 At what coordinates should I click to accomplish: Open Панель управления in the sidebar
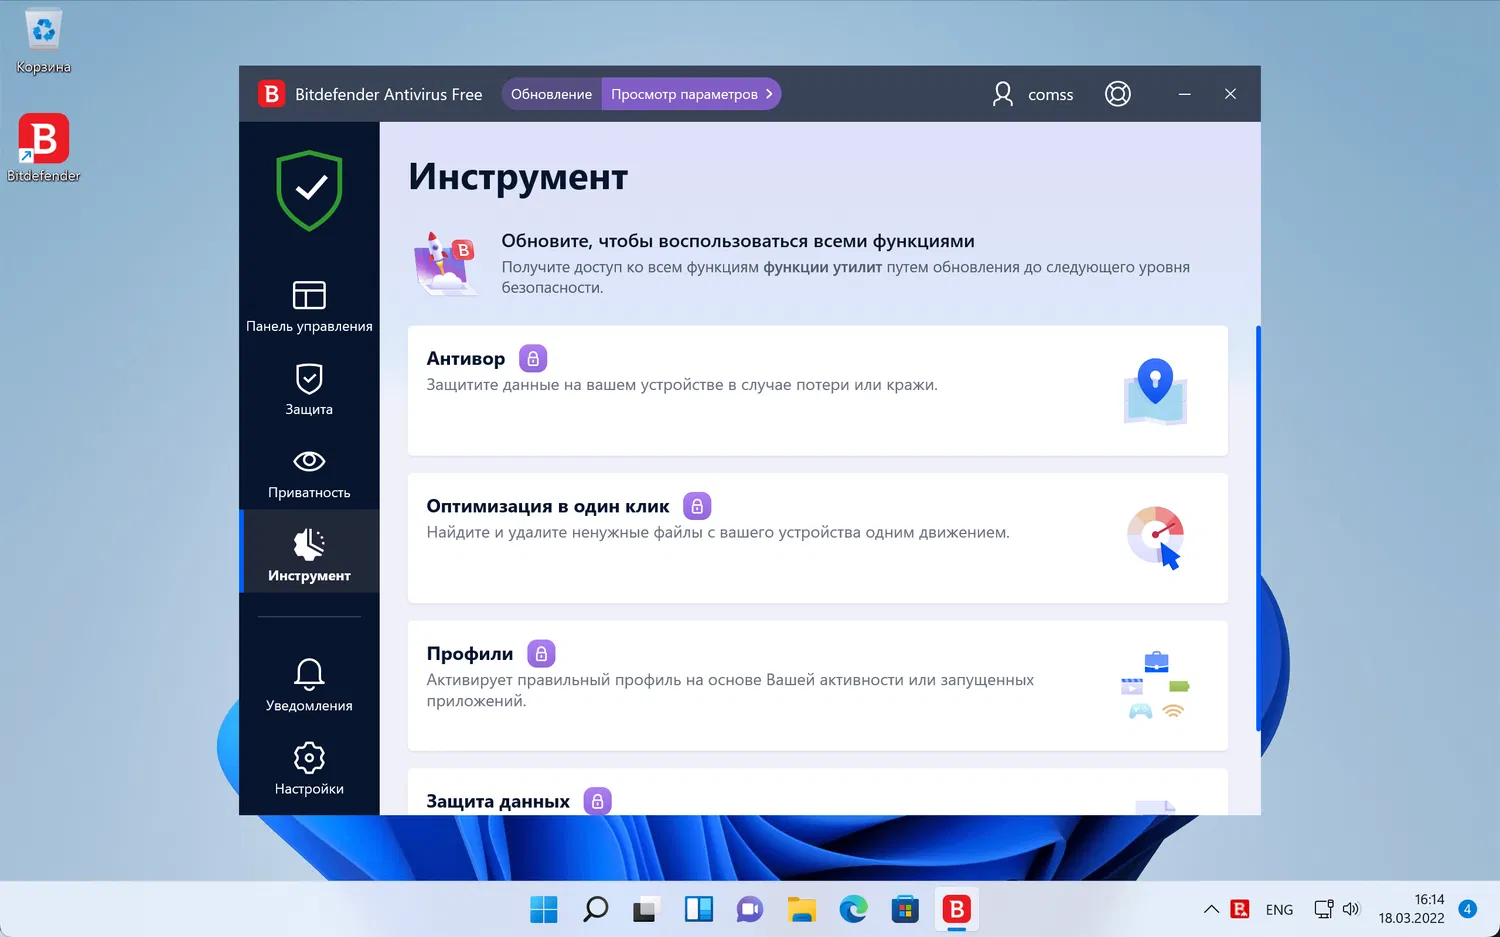tap(309, 306)
